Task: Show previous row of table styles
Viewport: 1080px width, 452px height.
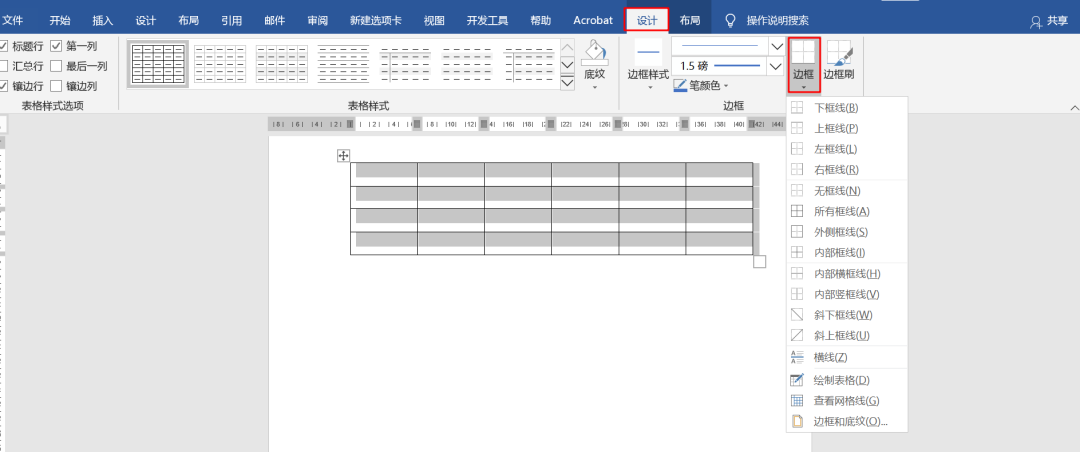Action: point(568,47)
